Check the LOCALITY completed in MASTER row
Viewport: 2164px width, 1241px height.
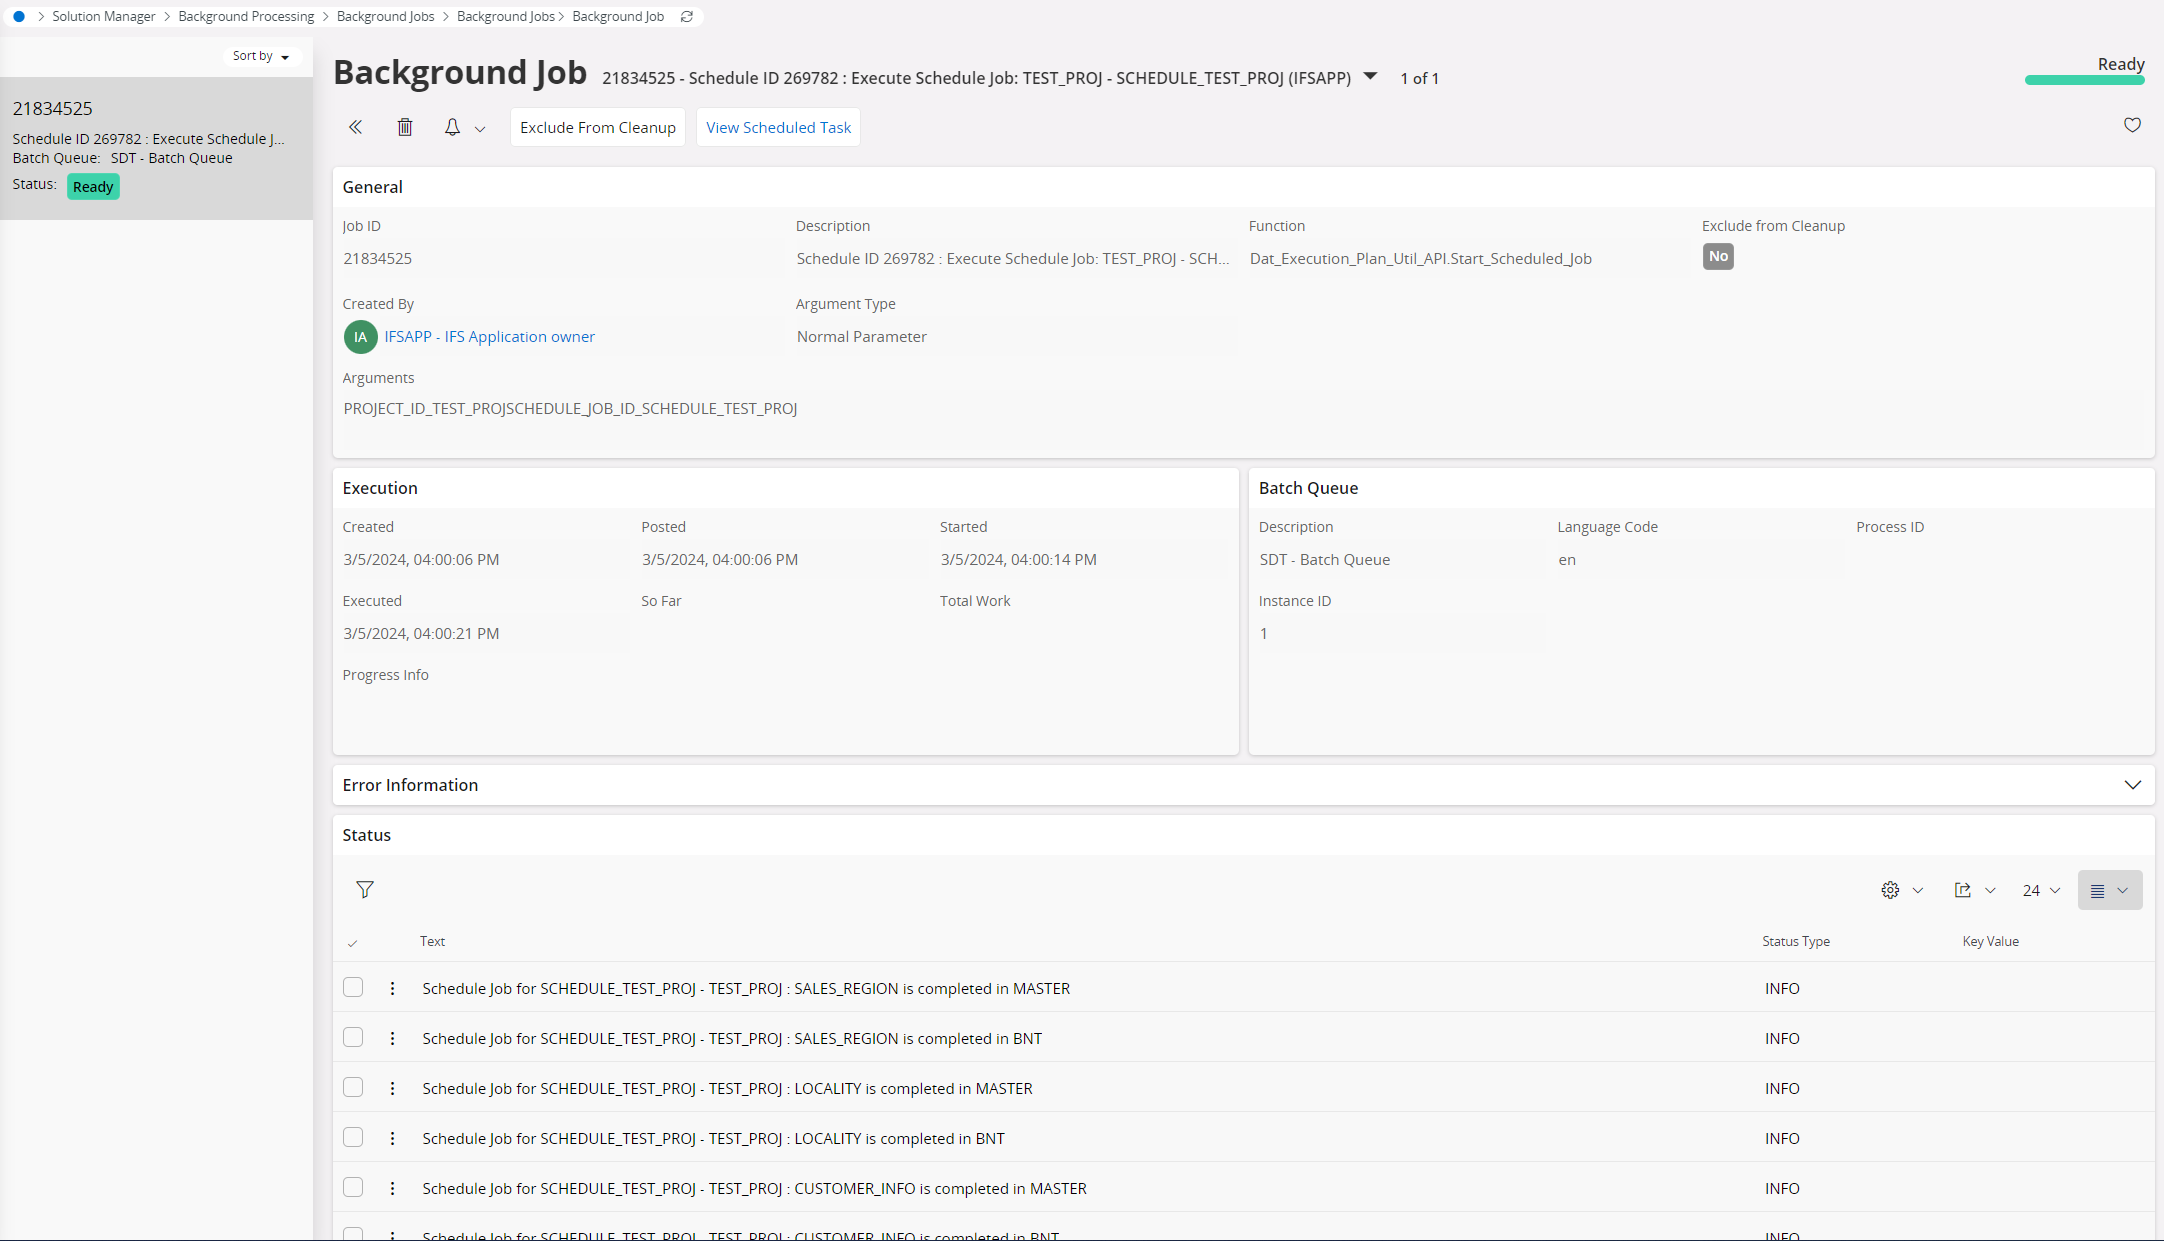353,1087
